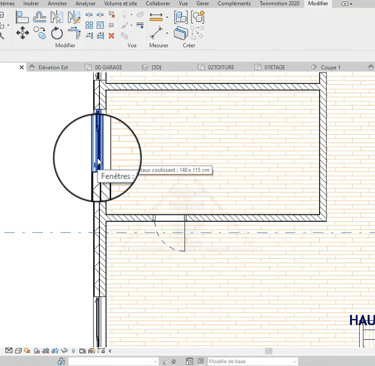Image resolution: width=375 pixels, height=366 pixels.
Task: Open ribbon display options dropdown at top right
Action: tap(347, 4)
